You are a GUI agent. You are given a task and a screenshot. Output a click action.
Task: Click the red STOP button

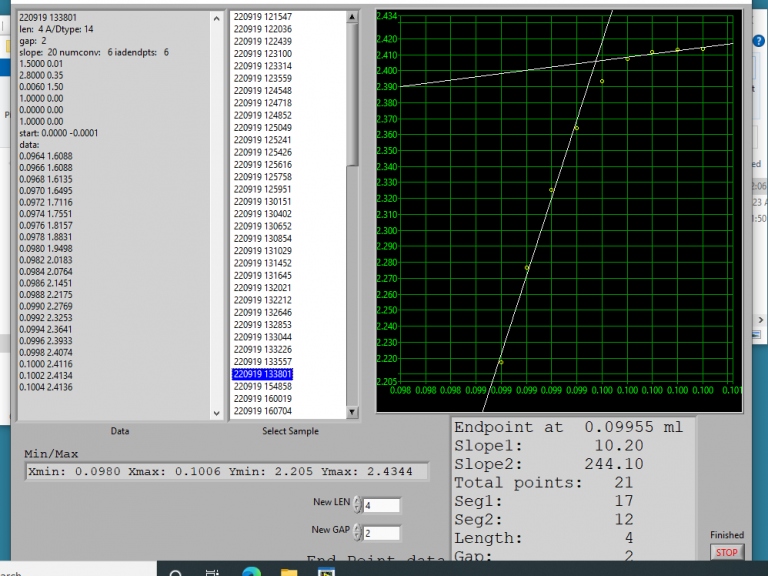[727, 552]
